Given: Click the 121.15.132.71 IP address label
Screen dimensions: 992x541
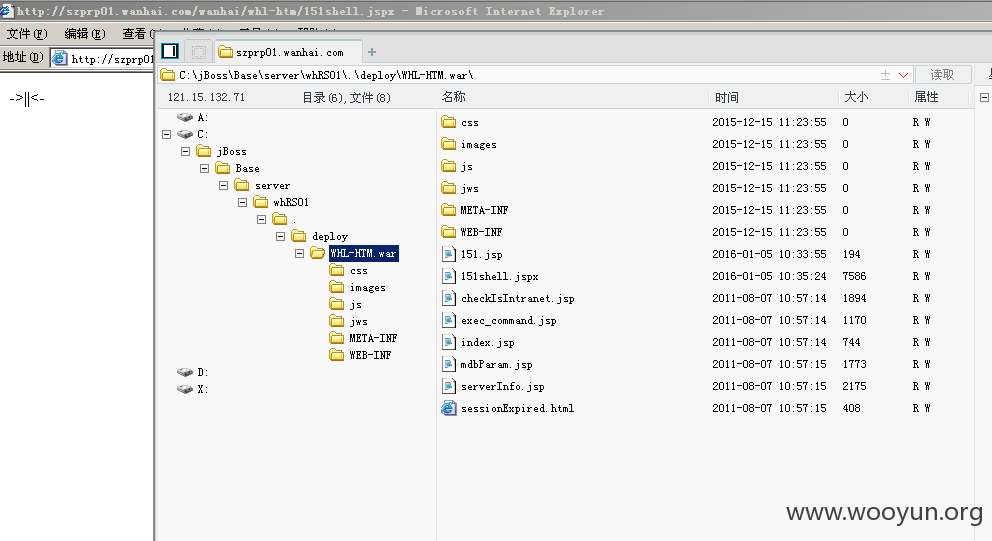Looking at the screenshot, I should point(206,97).
